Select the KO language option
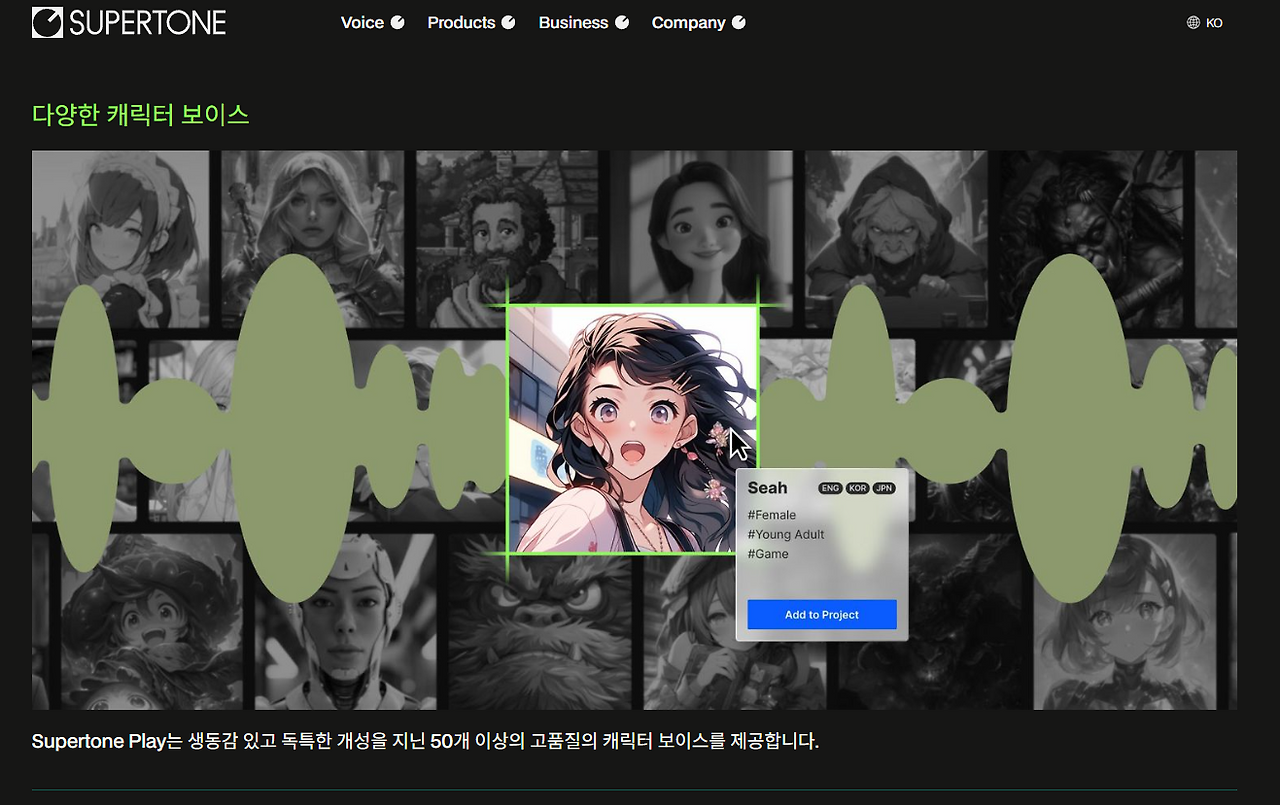The image size is (1280, 805). [1213, 22]
